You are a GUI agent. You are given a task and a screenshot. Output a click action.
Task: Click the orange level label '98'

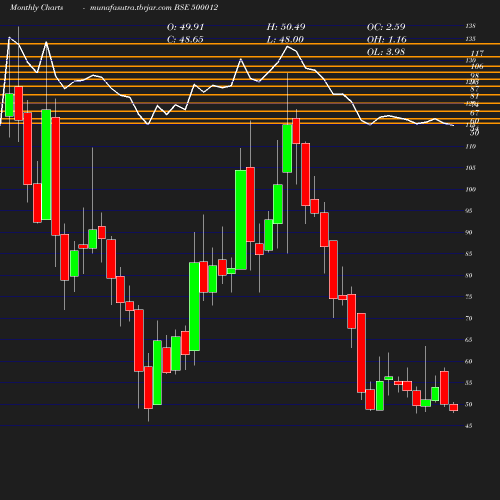click(x=475, y=76)
